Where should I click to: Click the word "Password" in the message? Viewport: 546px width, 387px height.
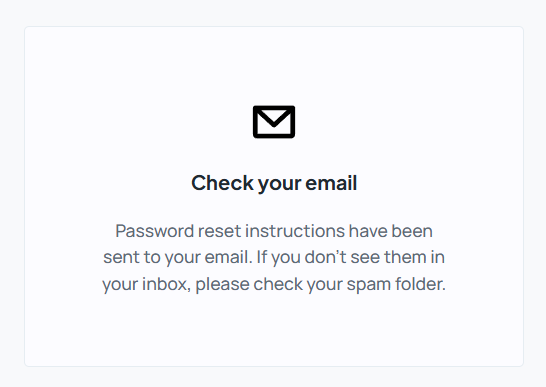[x=155, y=231]
